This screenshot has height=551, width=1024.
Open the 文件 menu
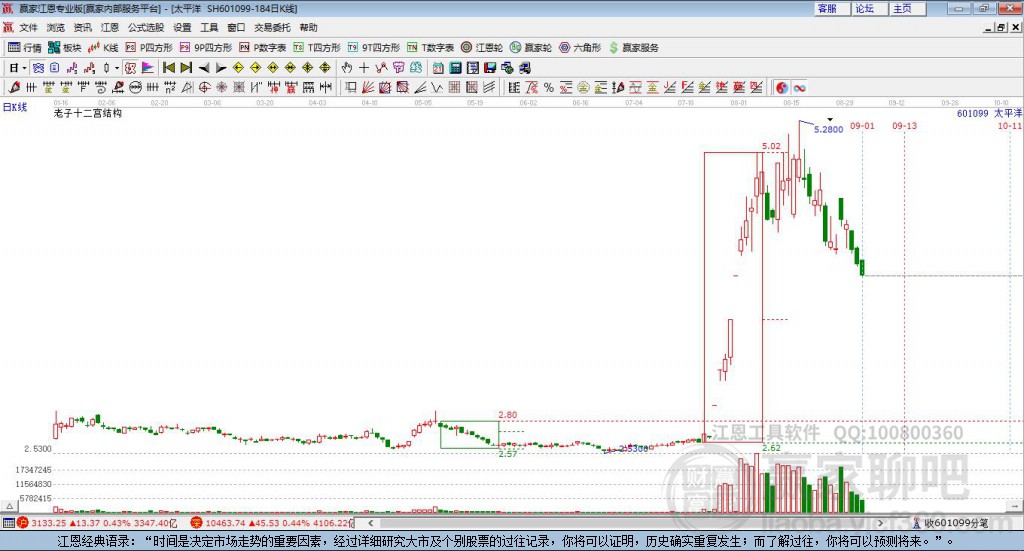(28, 27)
